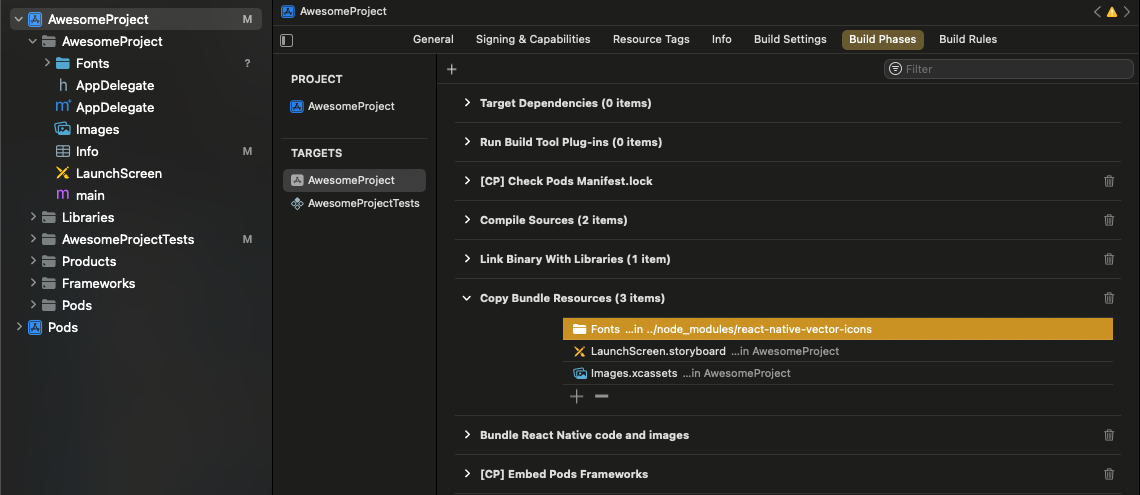Expand the Fonts folder in navigator
The image size is (1140, 495).
tap(48, 63)
